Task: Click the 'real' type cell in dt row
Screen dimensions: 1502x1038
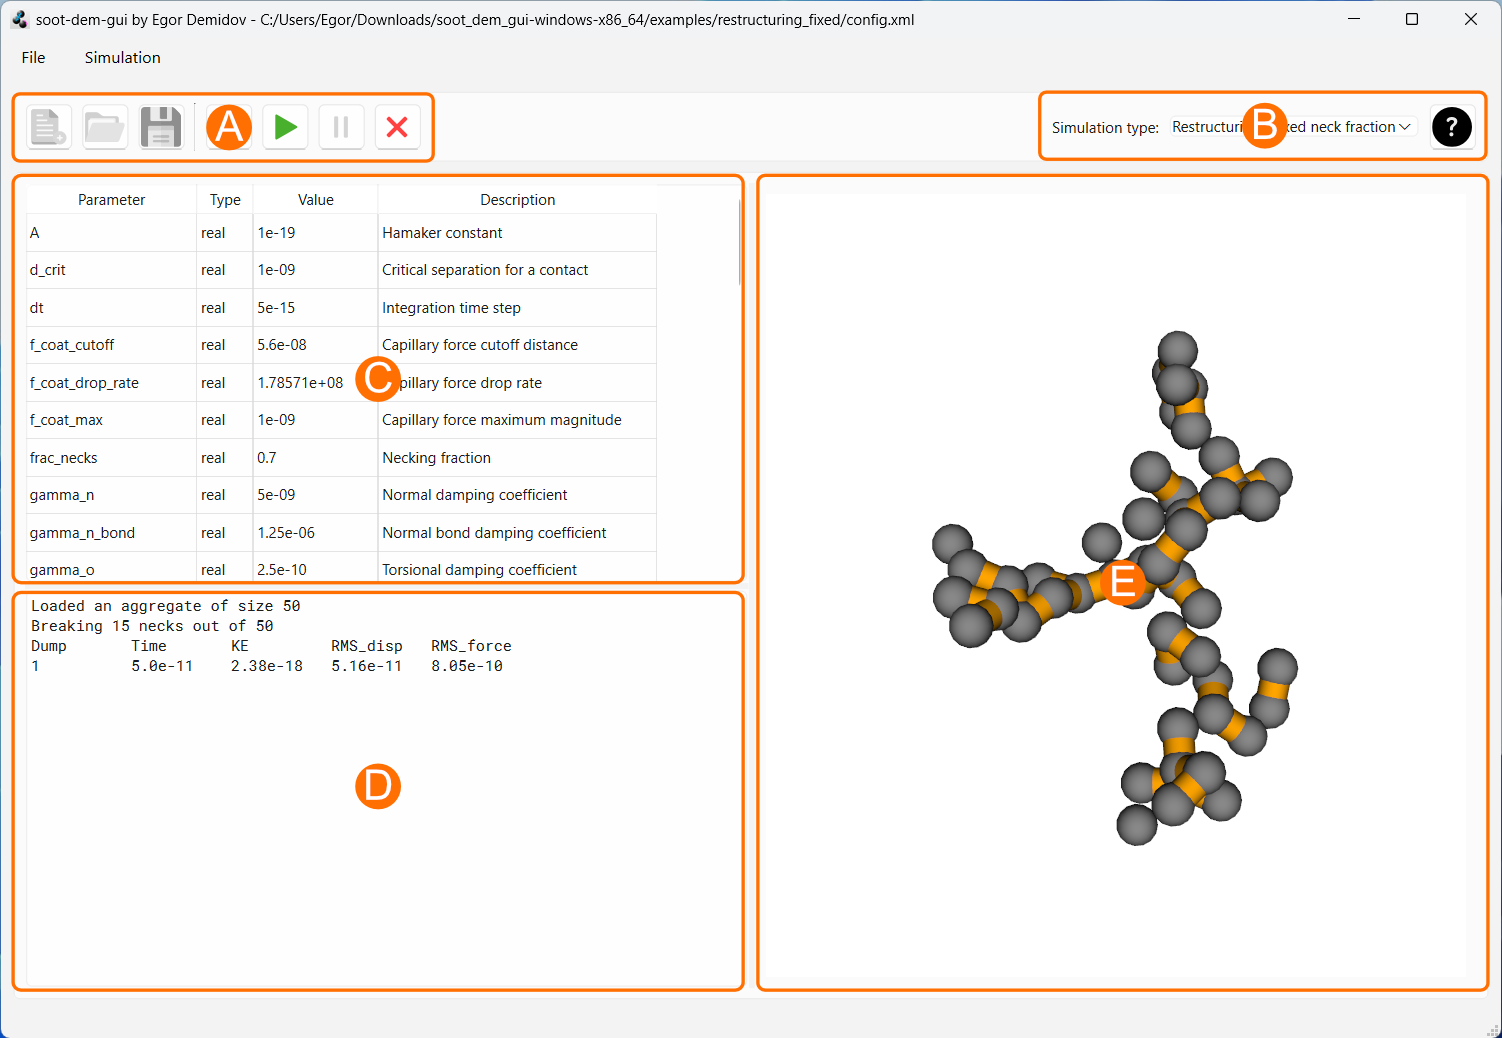Action: click(x=225, y=308)
